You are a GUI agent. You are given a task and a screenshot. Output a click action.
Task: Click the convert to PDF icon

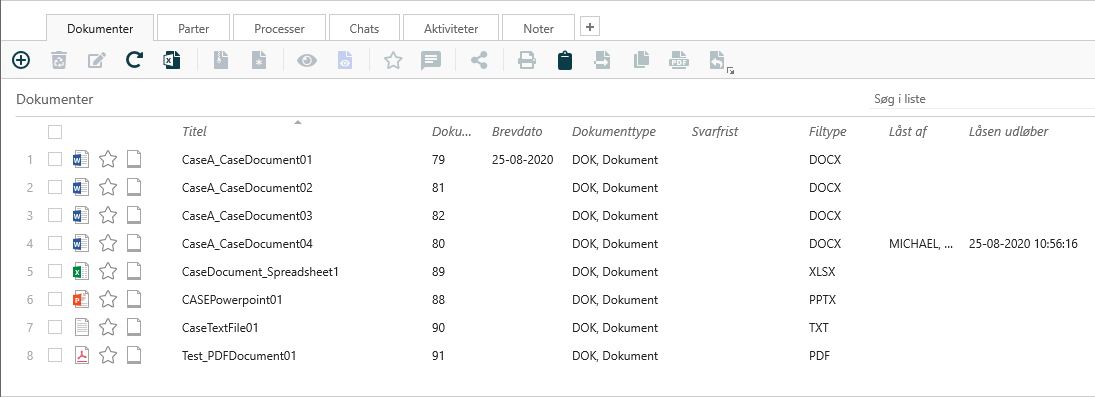(x=679, y=60)
